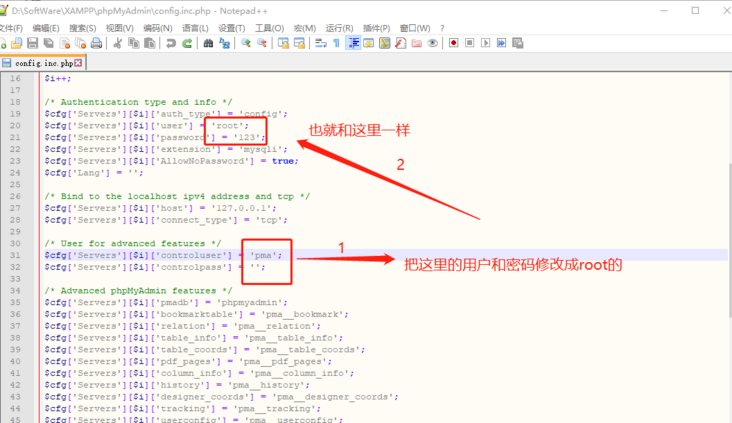The height and width of the screenshot is (423, 732).
Task: Click the Copy toolbar icon
Action: tap(134, 43)
